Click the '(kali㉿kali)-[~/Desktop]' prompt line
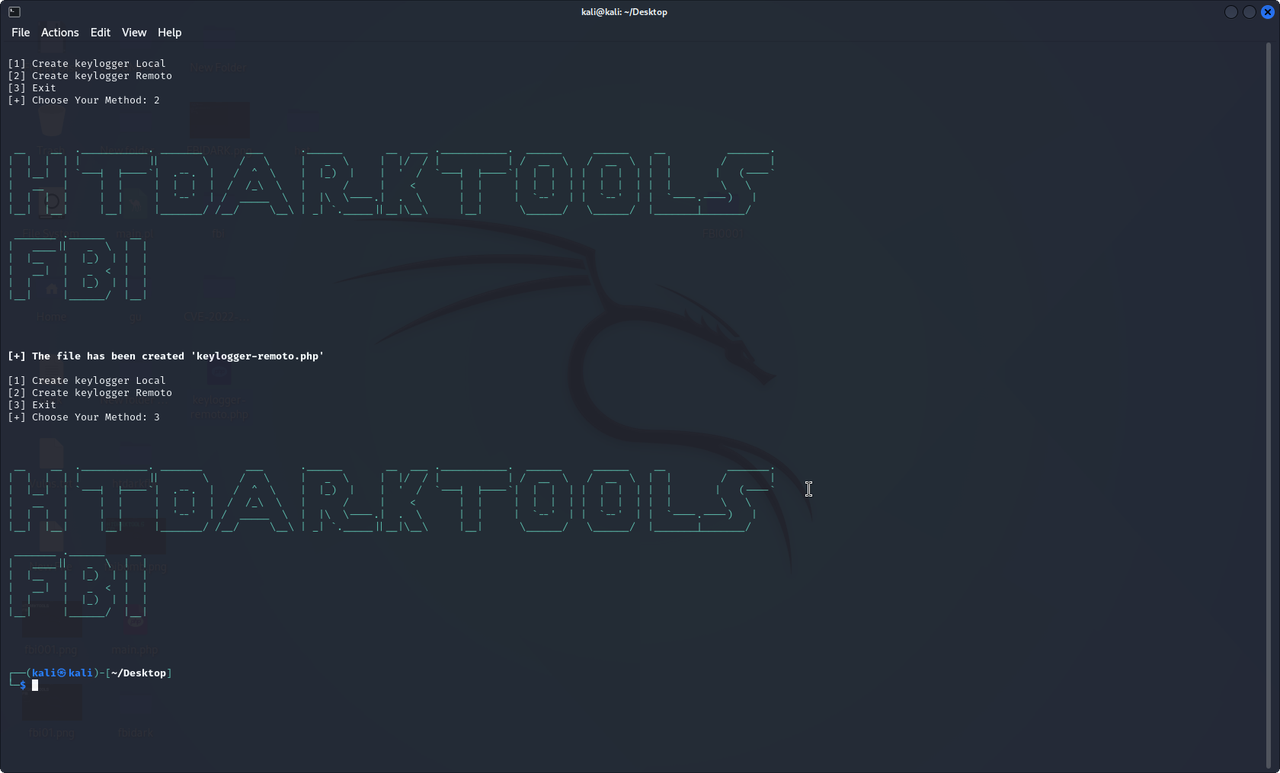Viewport: 1280px width, 773px height. 91,673
